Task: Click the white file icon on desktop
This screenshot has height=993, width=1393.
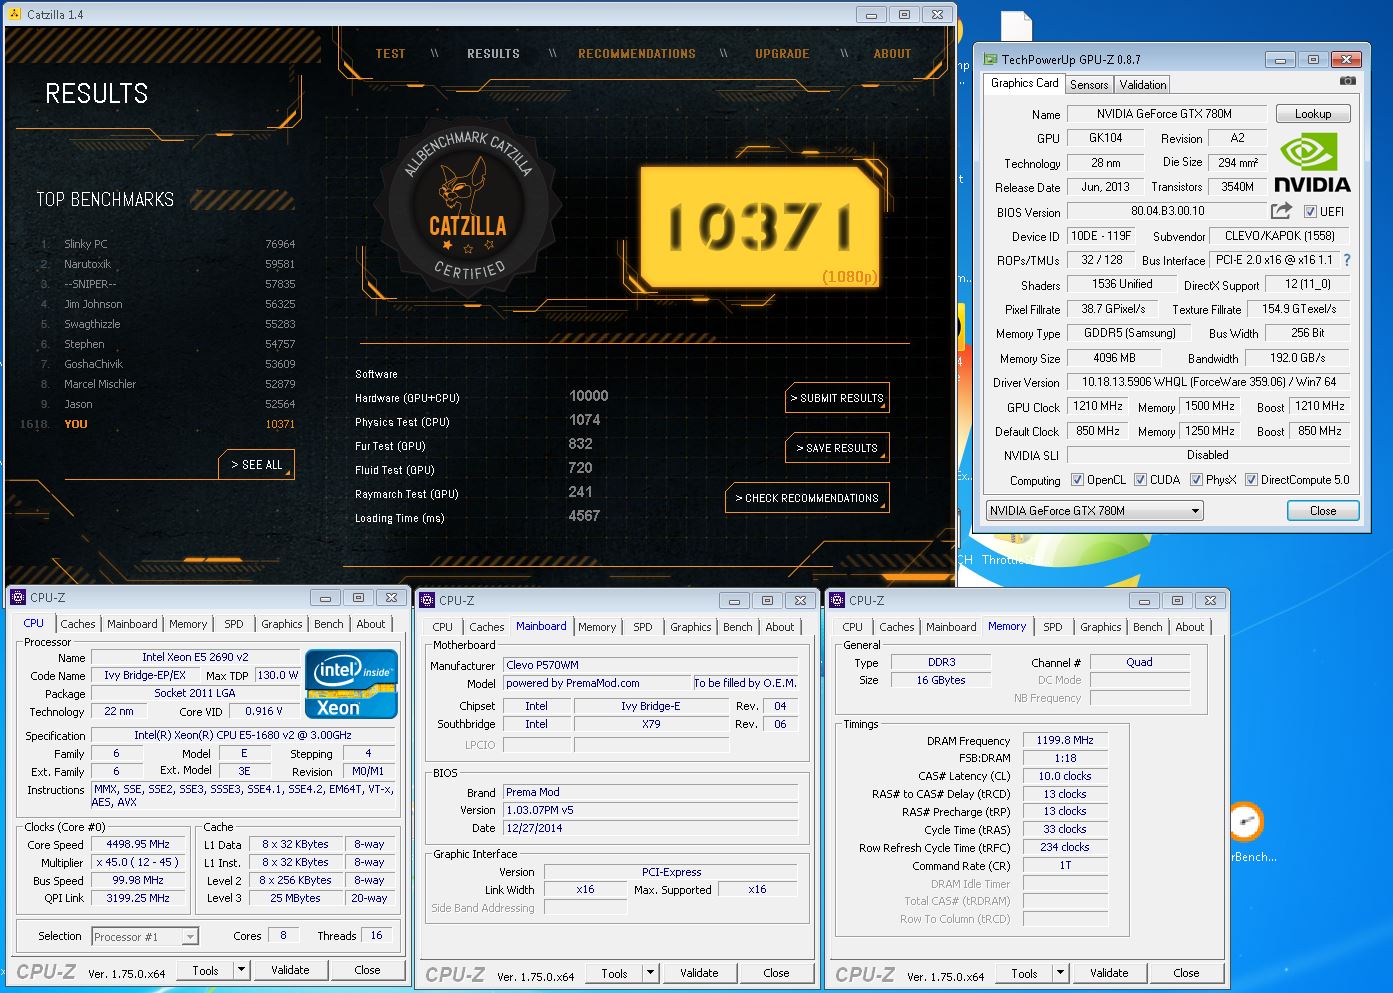Action: (x=1015, y=26)
